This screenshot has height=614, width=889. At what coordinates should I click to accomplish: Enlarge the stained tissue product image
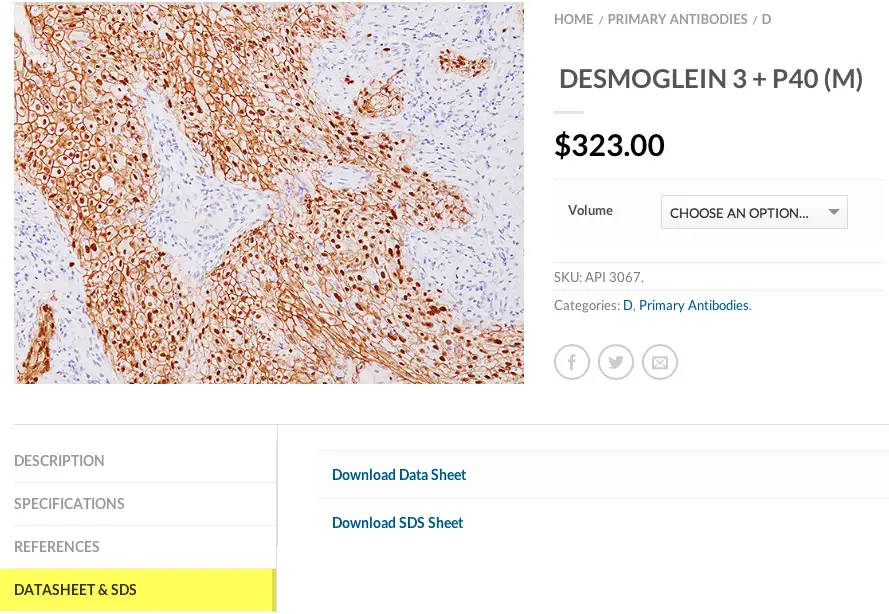[269, 193]
